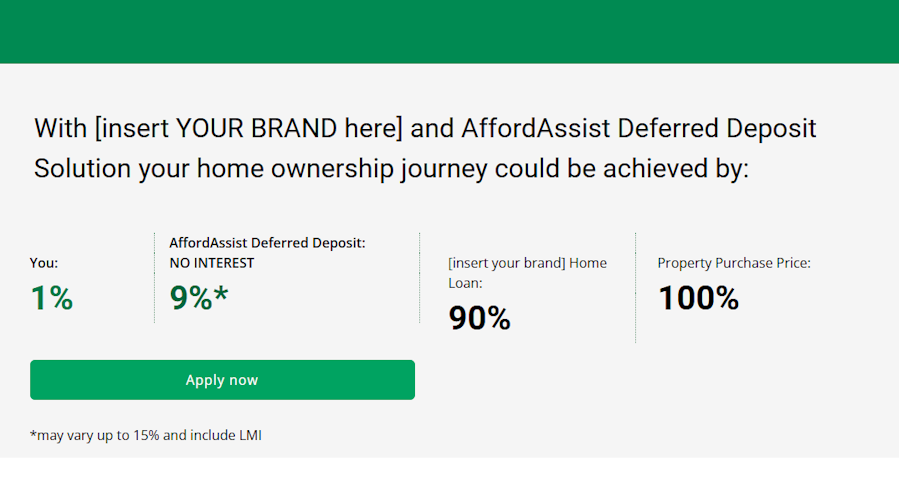Click the asterisk beside 9%
The image size is (899, 483).
221,294
